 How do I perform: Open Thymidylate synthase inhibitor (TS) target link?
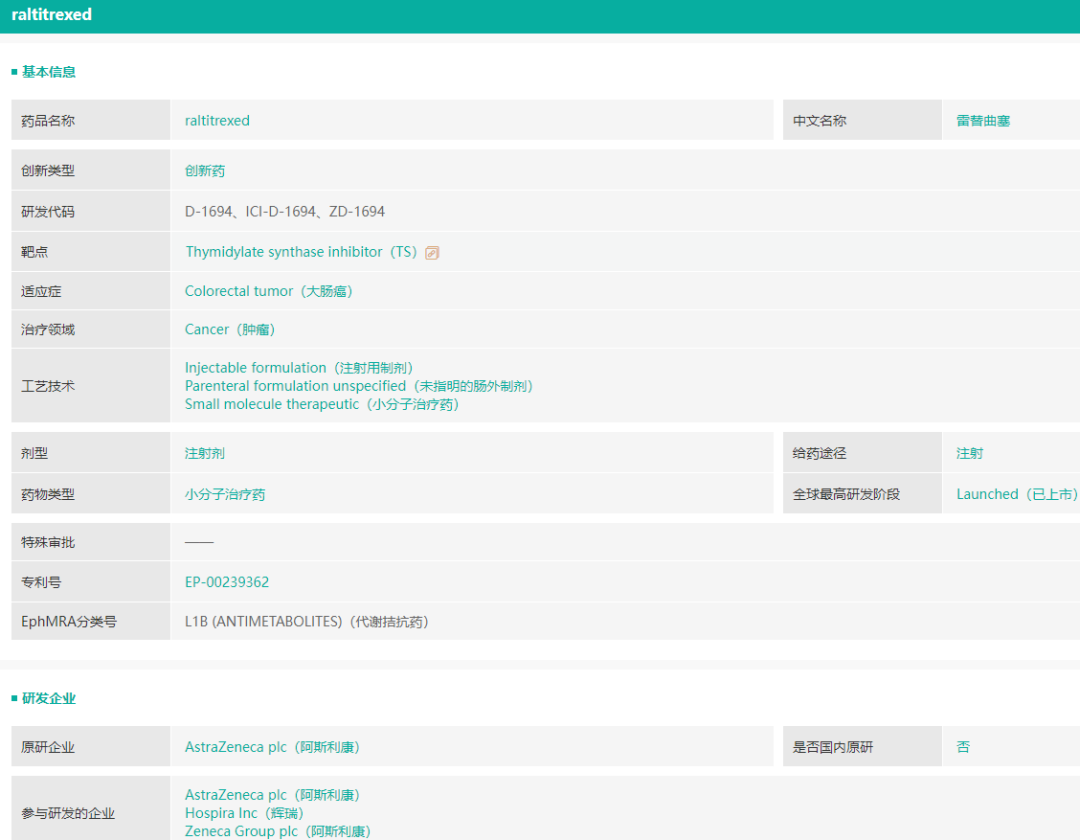(x=300, y=252)
